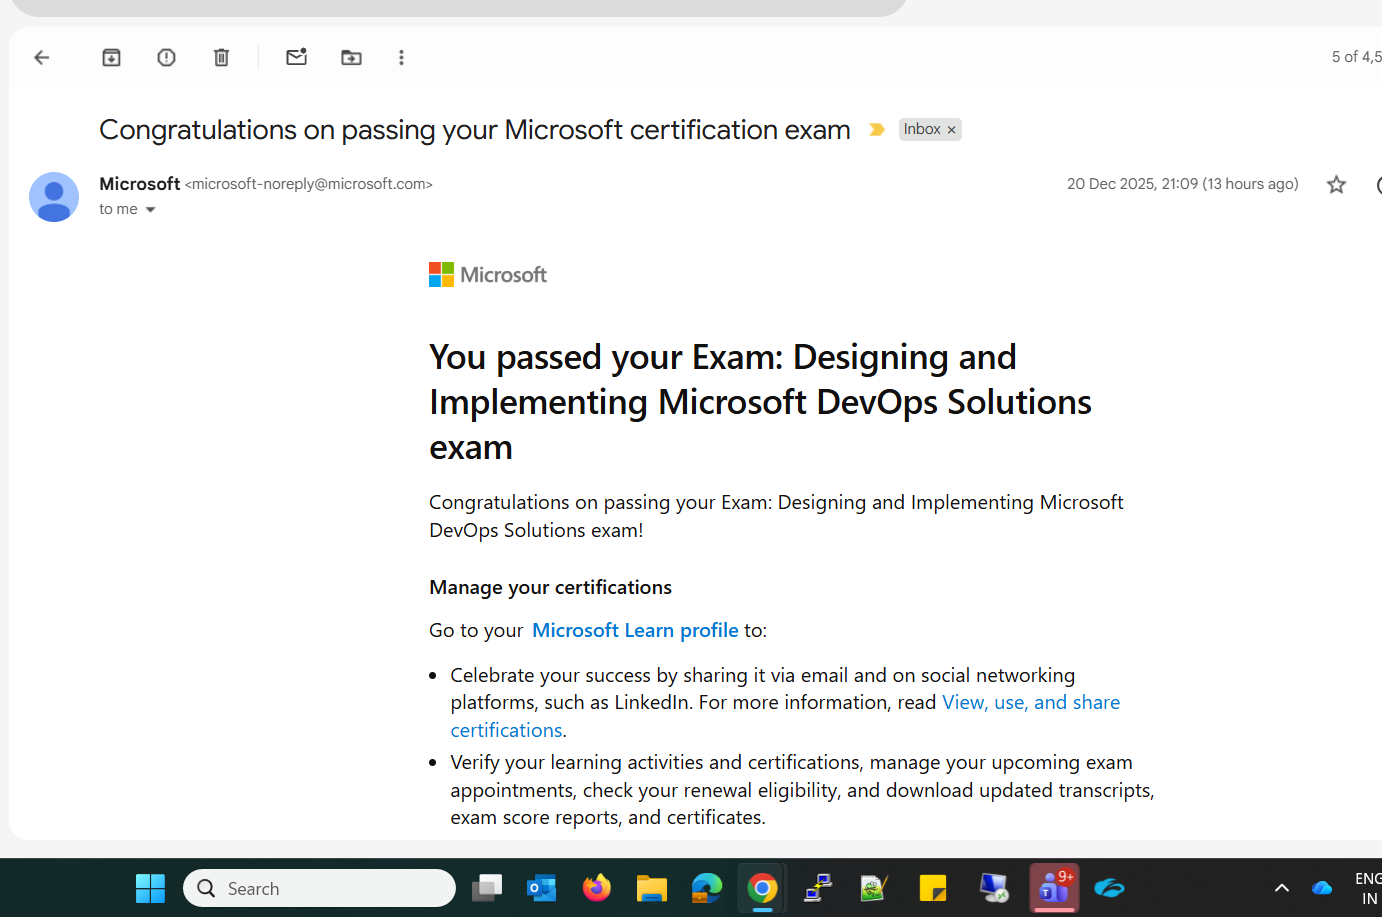Star this email from Microsoft
1382x917 pixels.
pos(1336,184)
